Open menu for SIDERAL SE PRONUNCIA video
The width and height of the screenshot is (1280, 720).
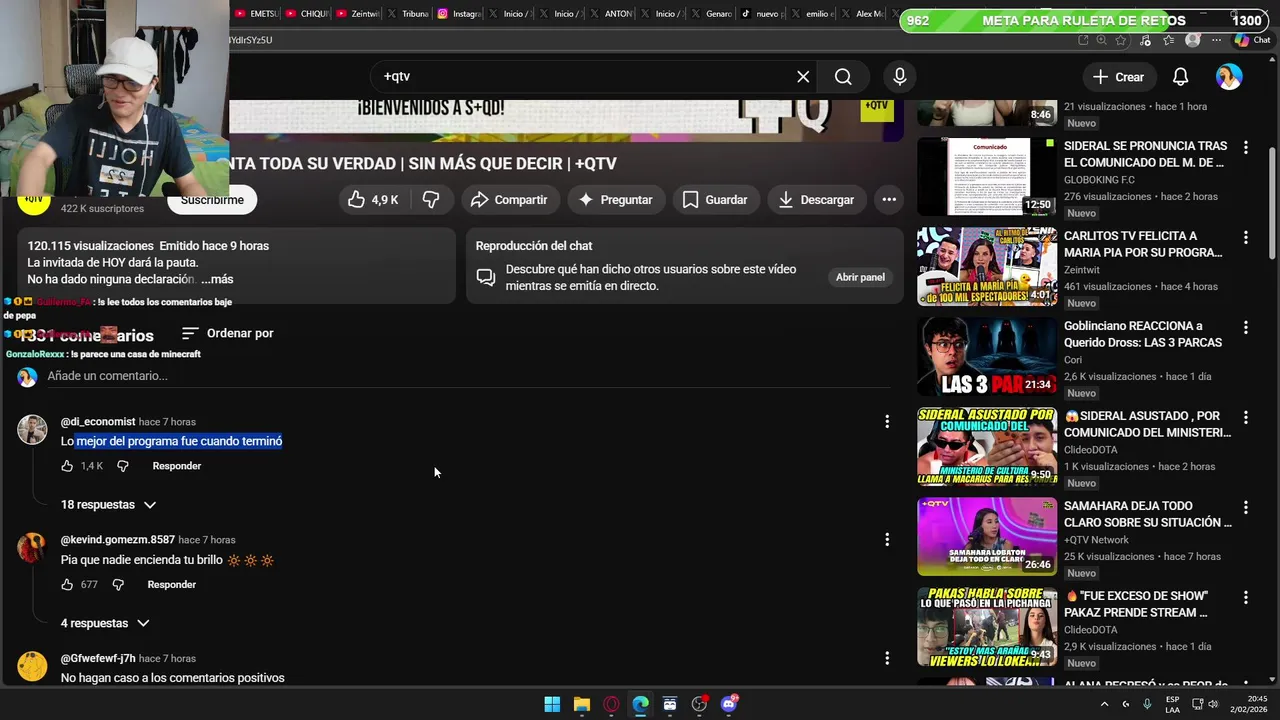click(1245, 147)
